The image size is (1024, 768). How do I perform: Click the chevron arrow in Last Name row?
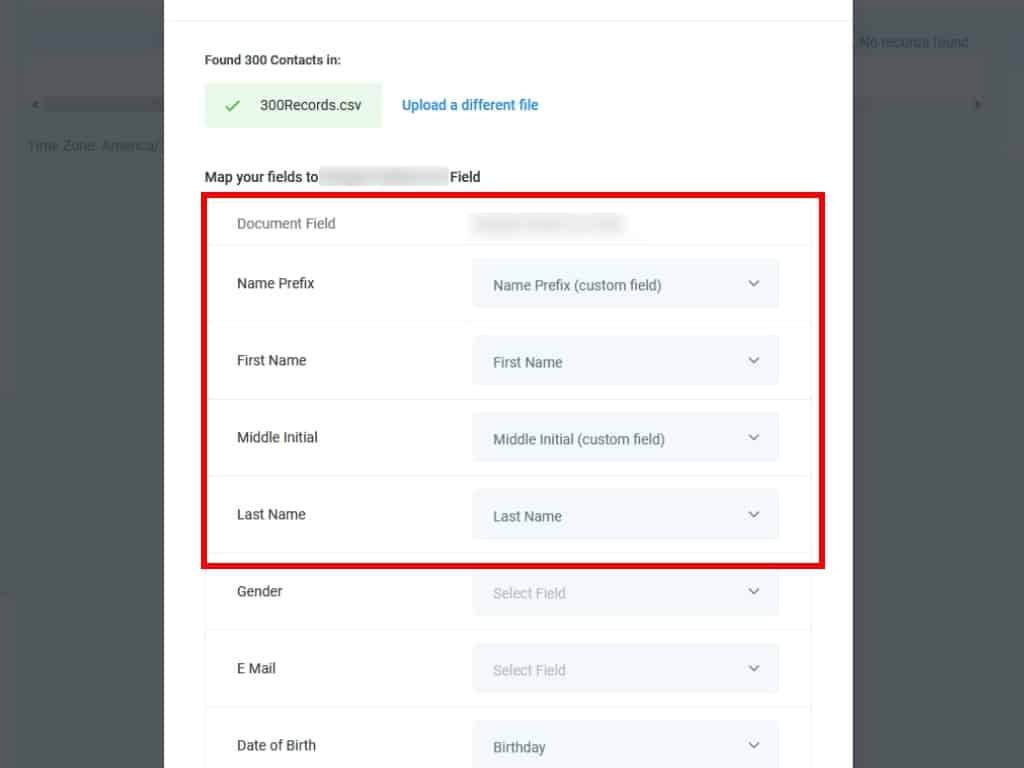(x=754, y=515)
